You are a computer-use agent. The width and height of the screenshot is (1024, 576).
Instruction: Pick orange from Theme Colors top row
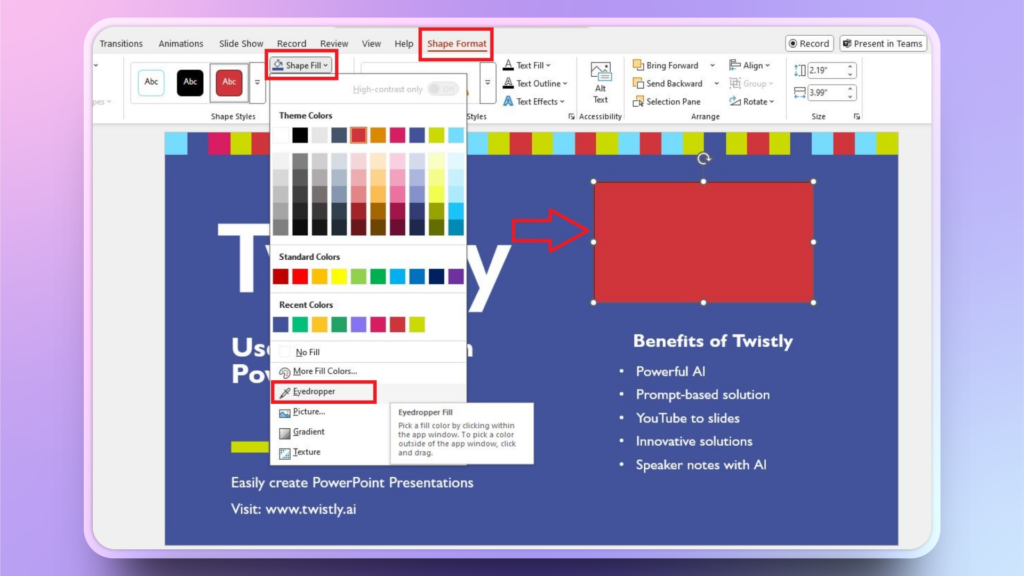(x=377, y=135)
